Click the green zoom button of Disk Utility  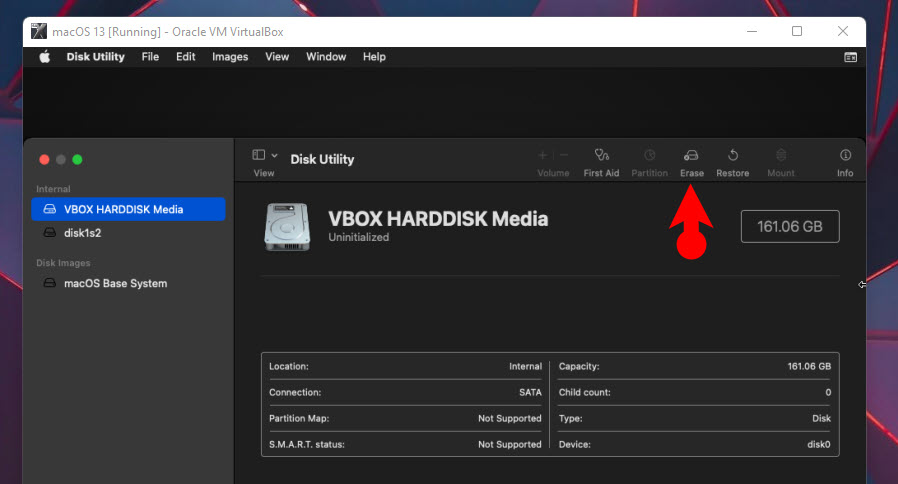(x=77, y=160)
